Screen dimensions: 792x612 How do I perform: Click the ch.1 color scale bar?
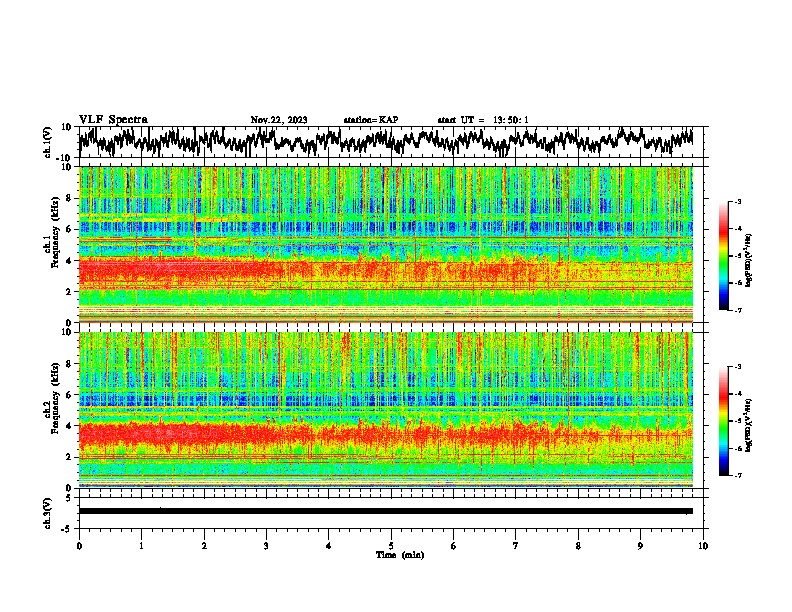coord(723,256)
